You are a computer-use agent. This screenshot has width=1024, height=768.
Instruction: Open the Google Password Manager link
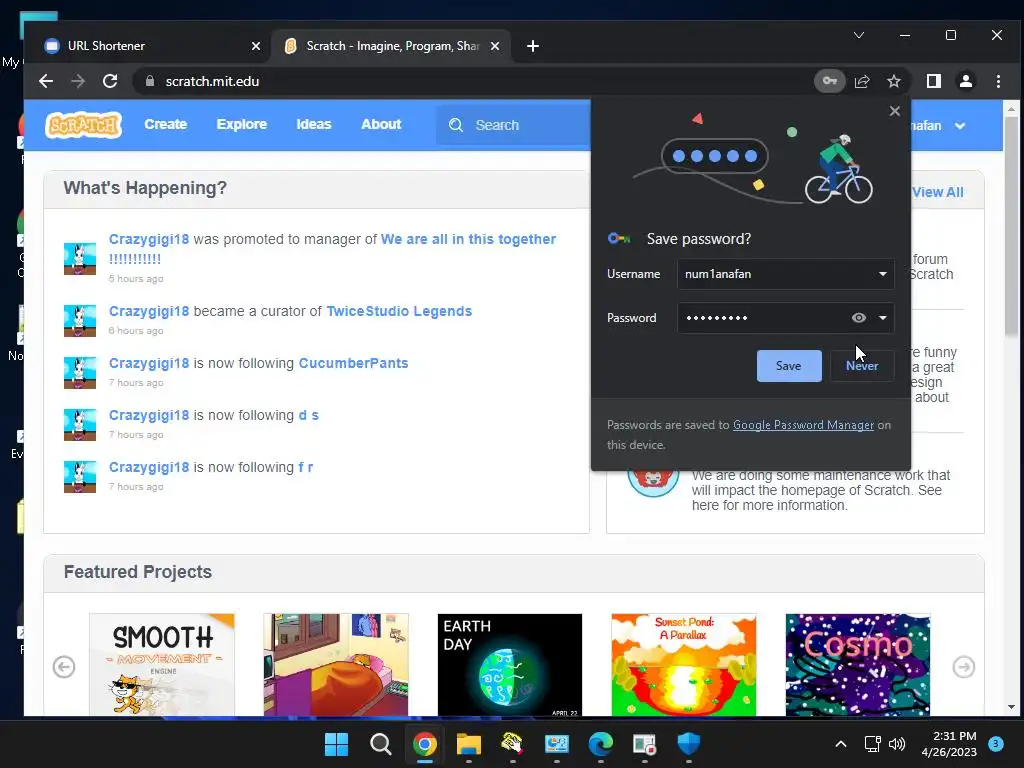click(x=803, y=424)
